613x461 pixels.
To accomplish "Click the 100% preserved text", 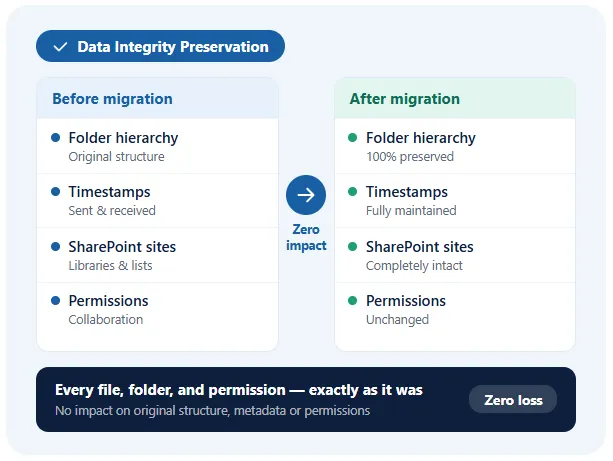I will pyautogui.click(x=409, y=157).
